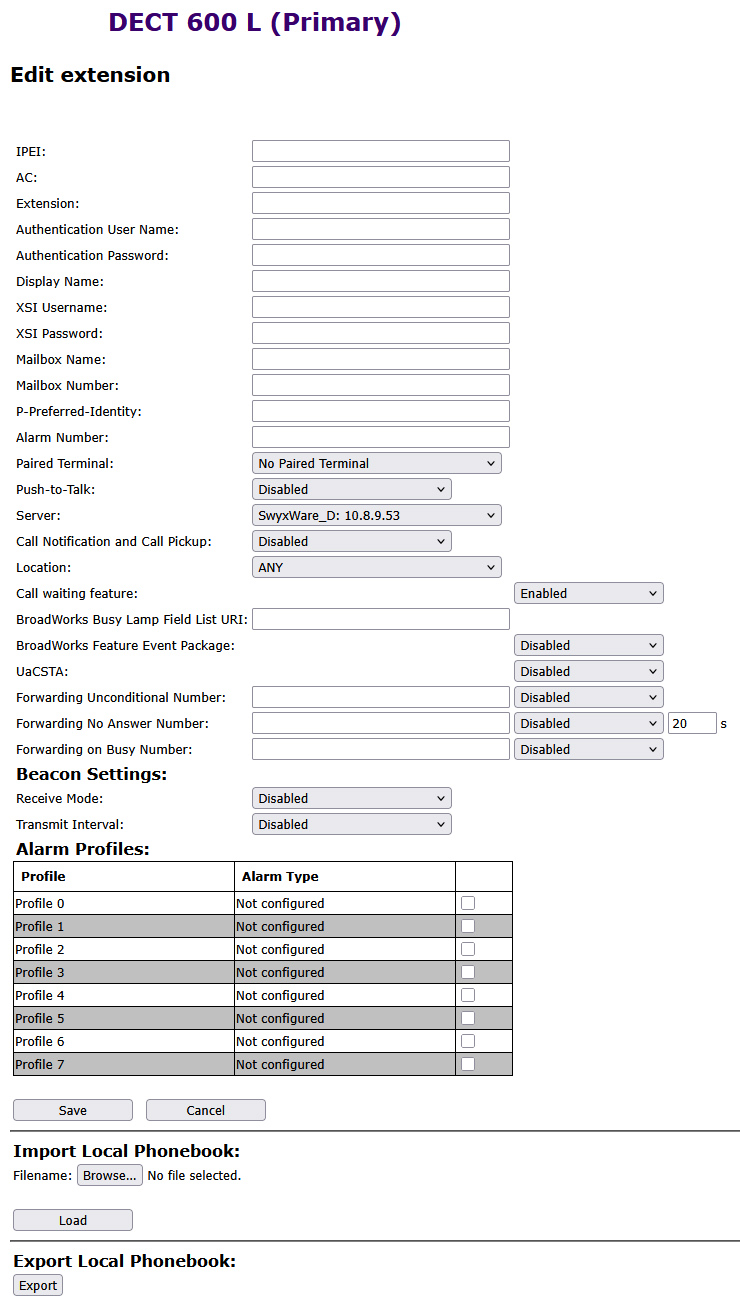This screenshot has width=740, height=1307.
Task: Open the Forwarding on Busy status dropdown
Action: (x=589, y=749)
